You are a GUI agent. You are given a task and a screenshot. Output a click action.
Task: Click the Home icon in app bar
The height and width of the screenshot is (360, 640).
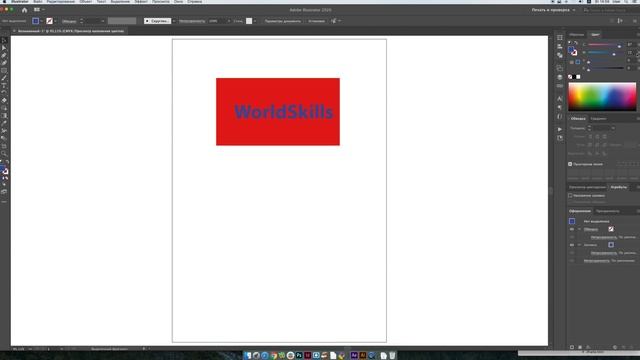[24, 10]
